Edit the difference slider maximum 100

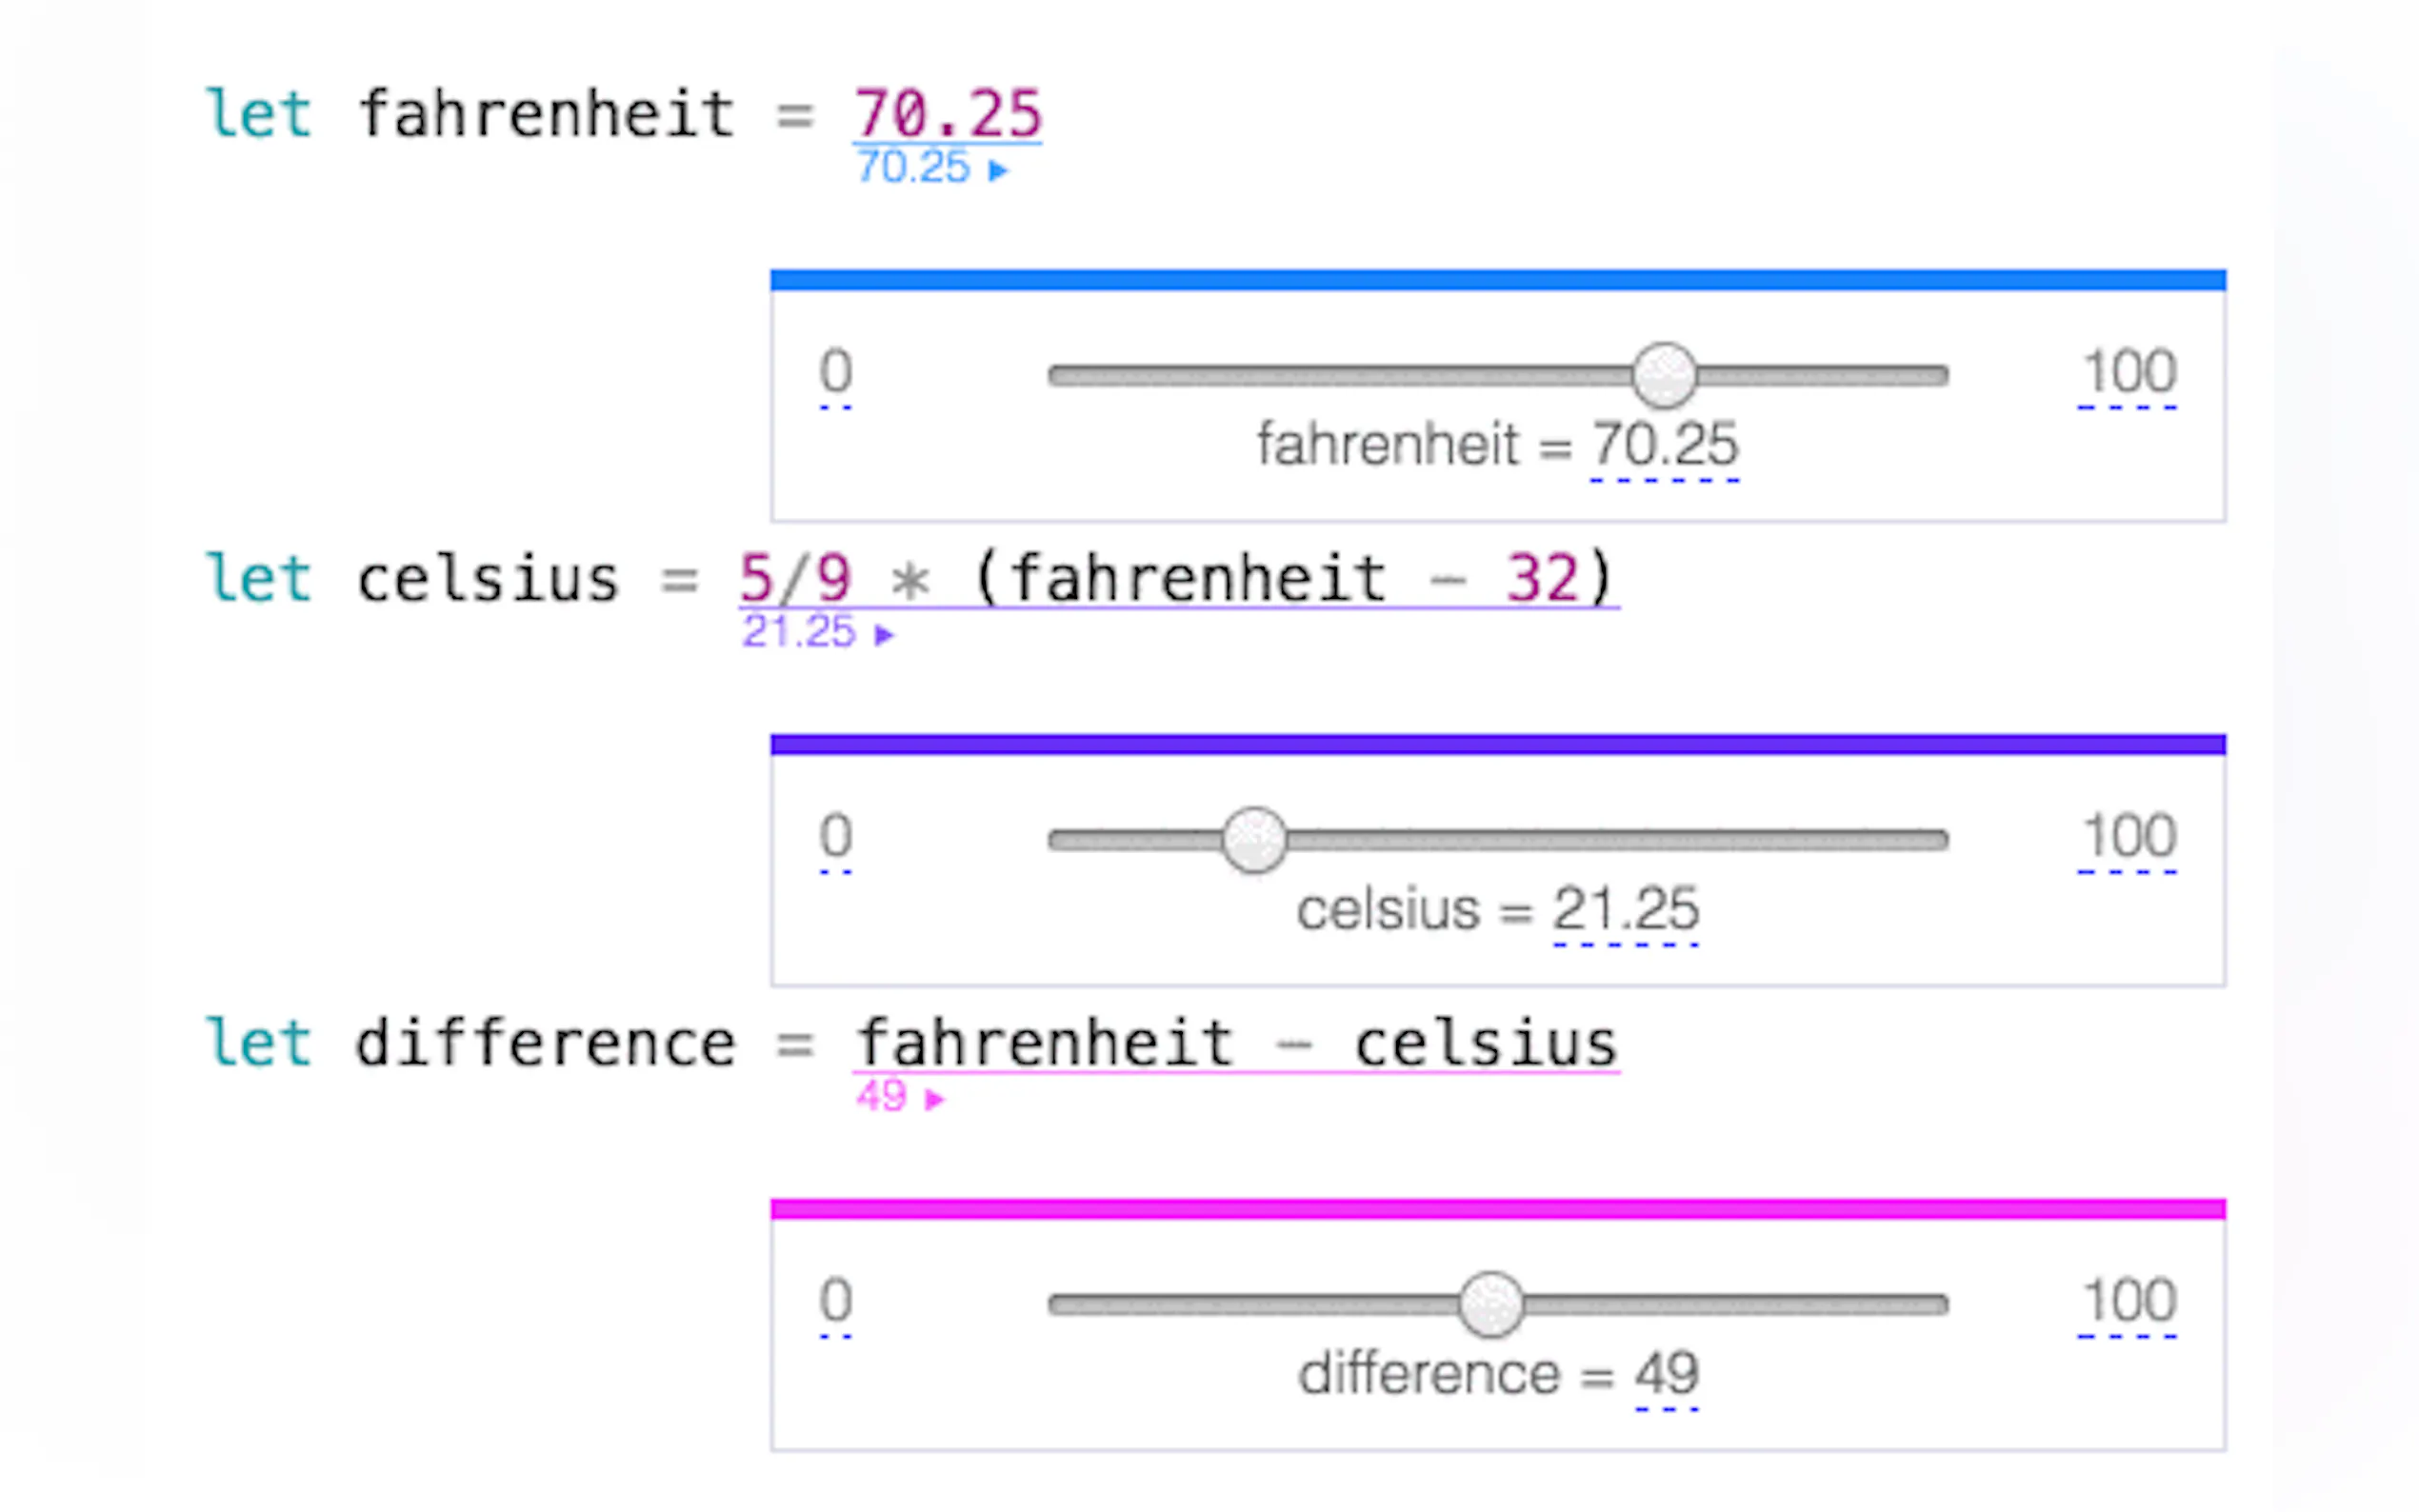coord(2128,1301)
